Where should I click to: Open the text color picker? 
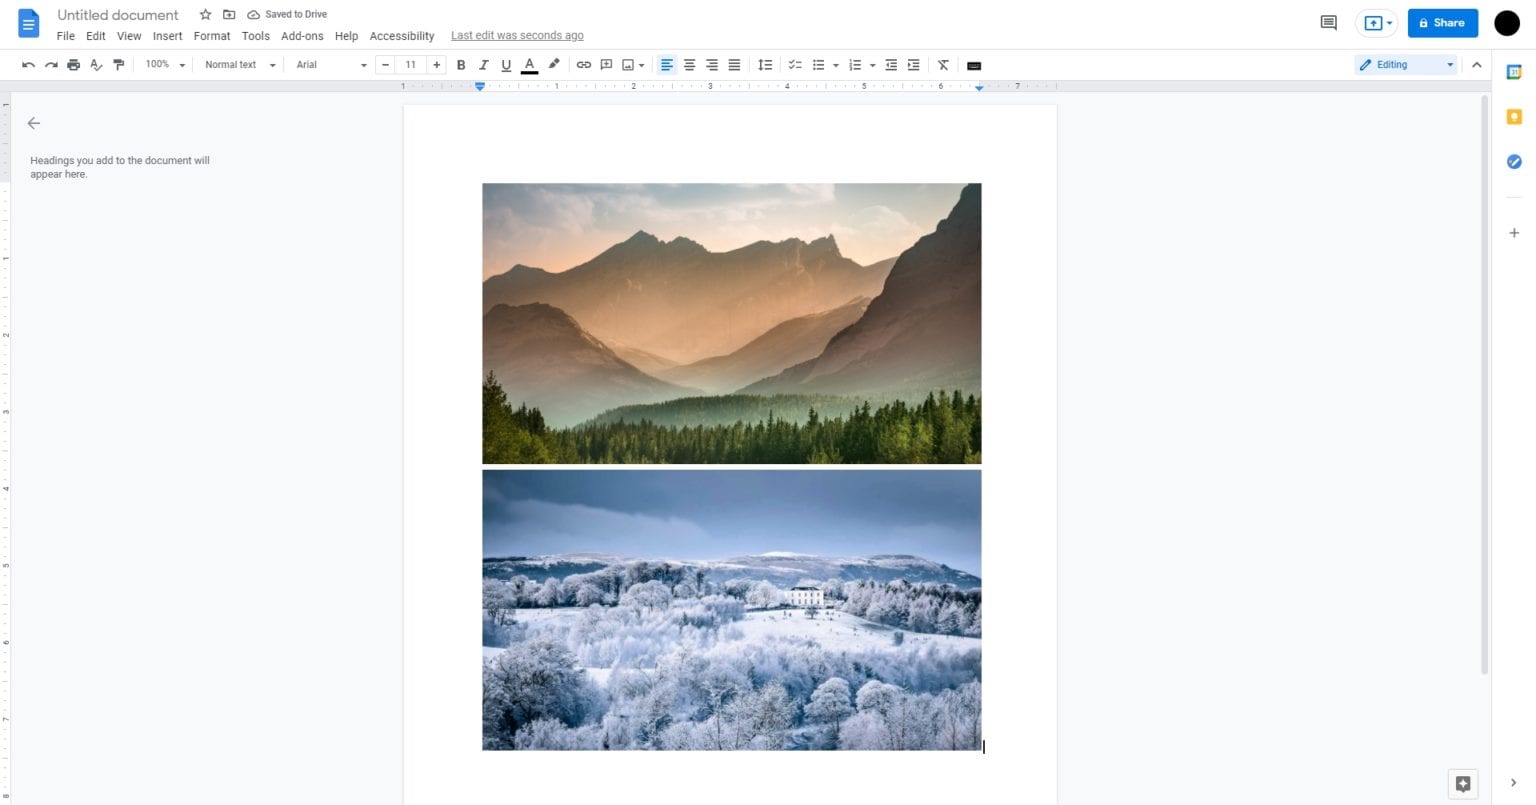529,64
